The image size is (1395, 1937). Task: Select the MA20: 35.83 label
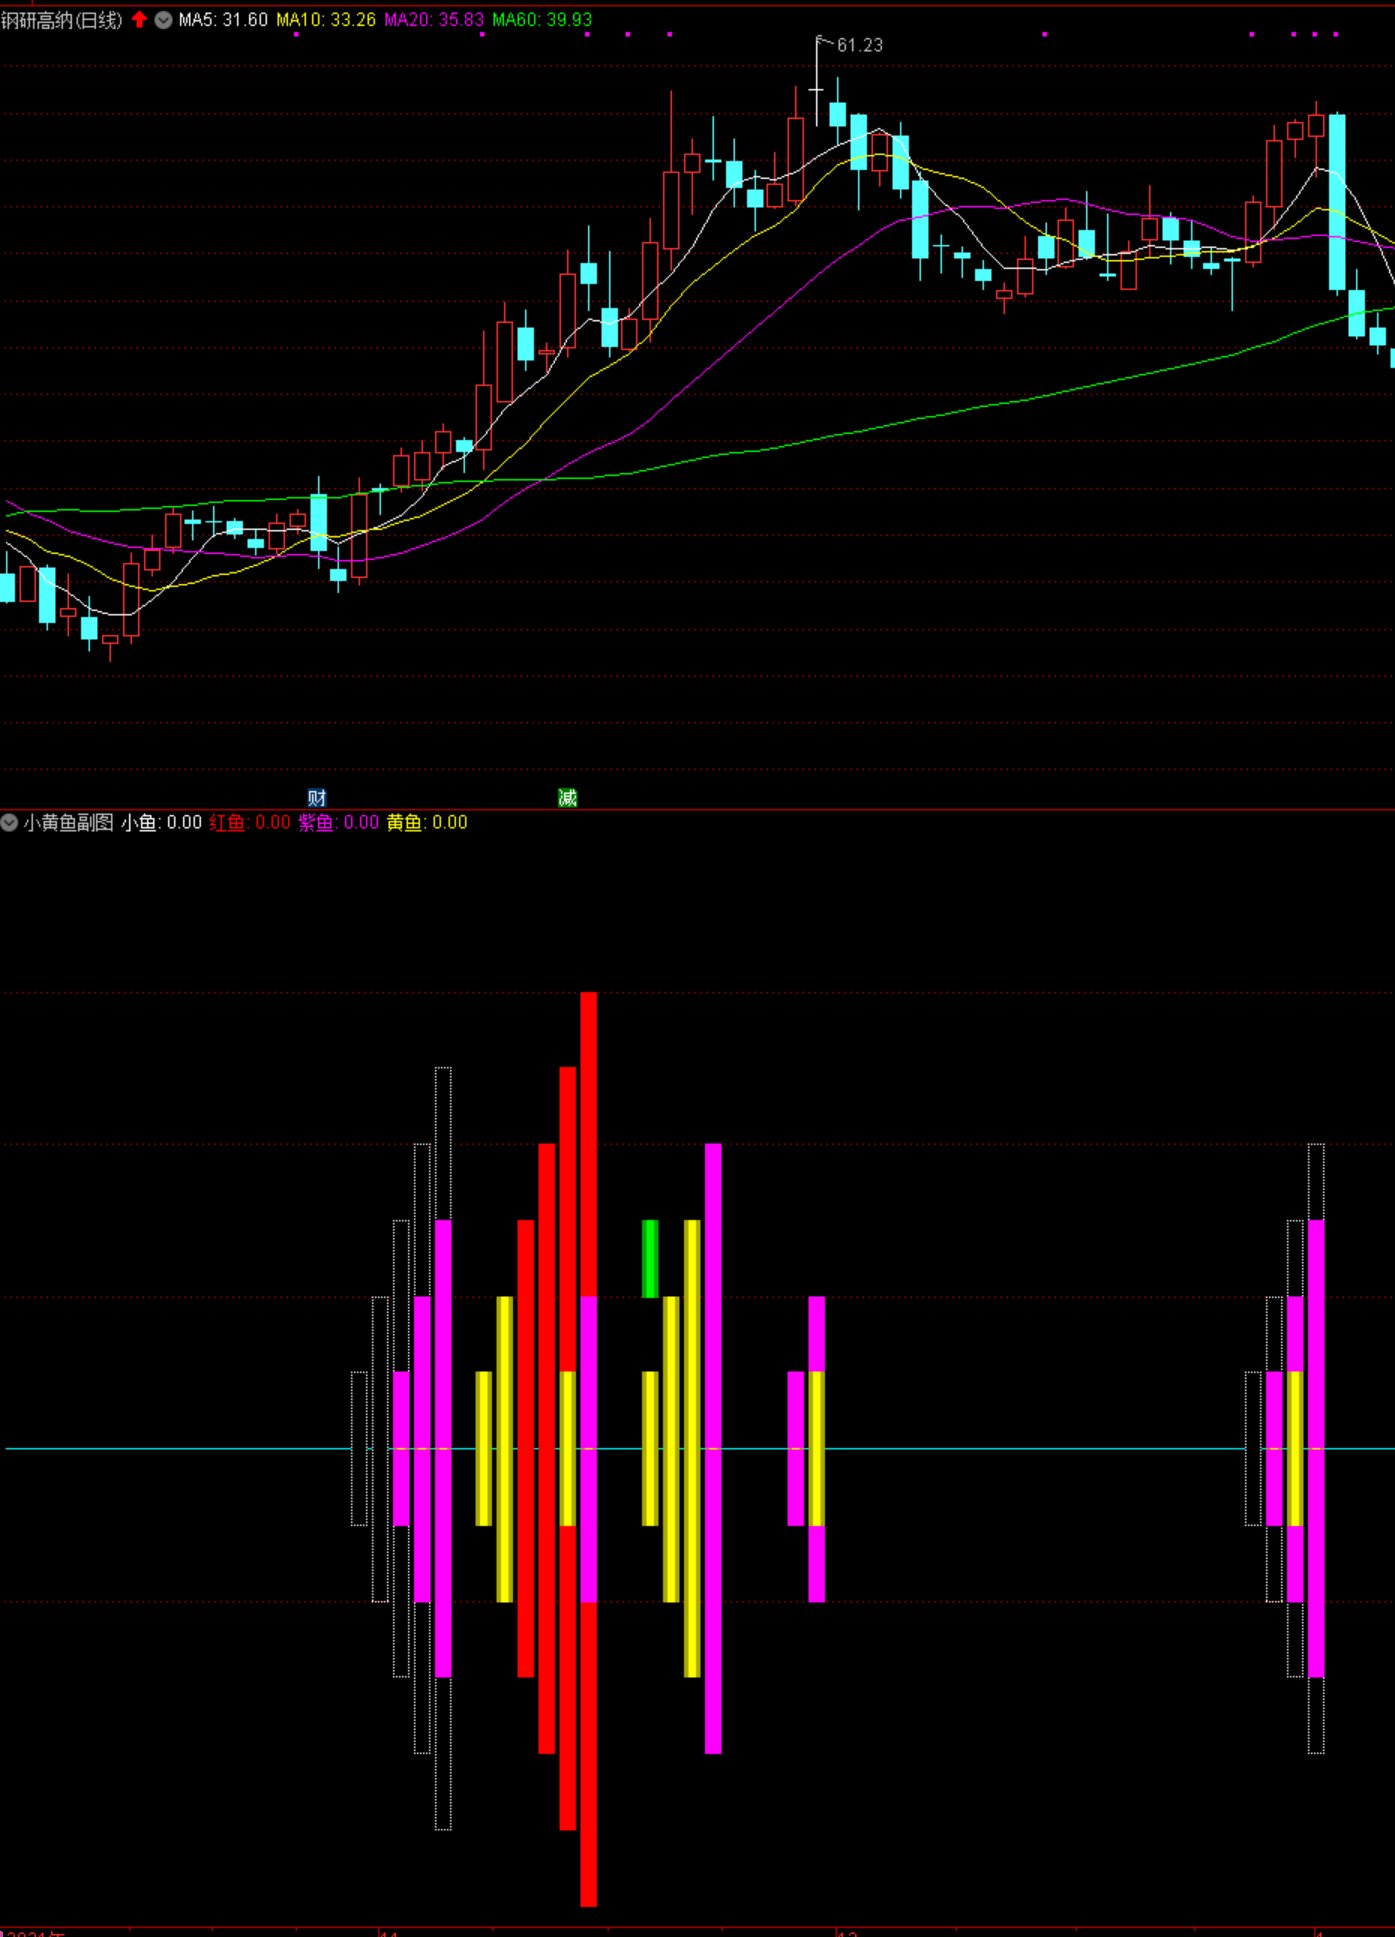click(434, 20)
